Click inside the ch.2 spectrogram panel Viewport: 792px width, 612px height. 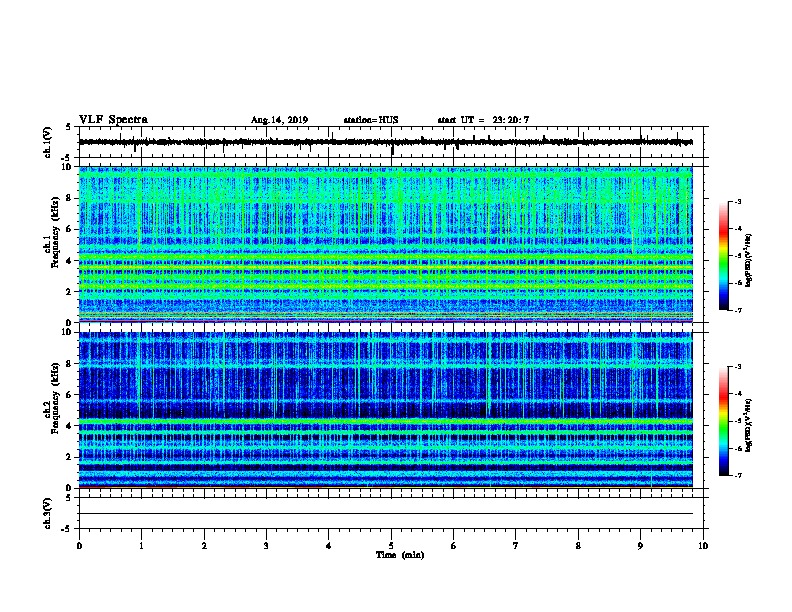[x=386, y=410]
